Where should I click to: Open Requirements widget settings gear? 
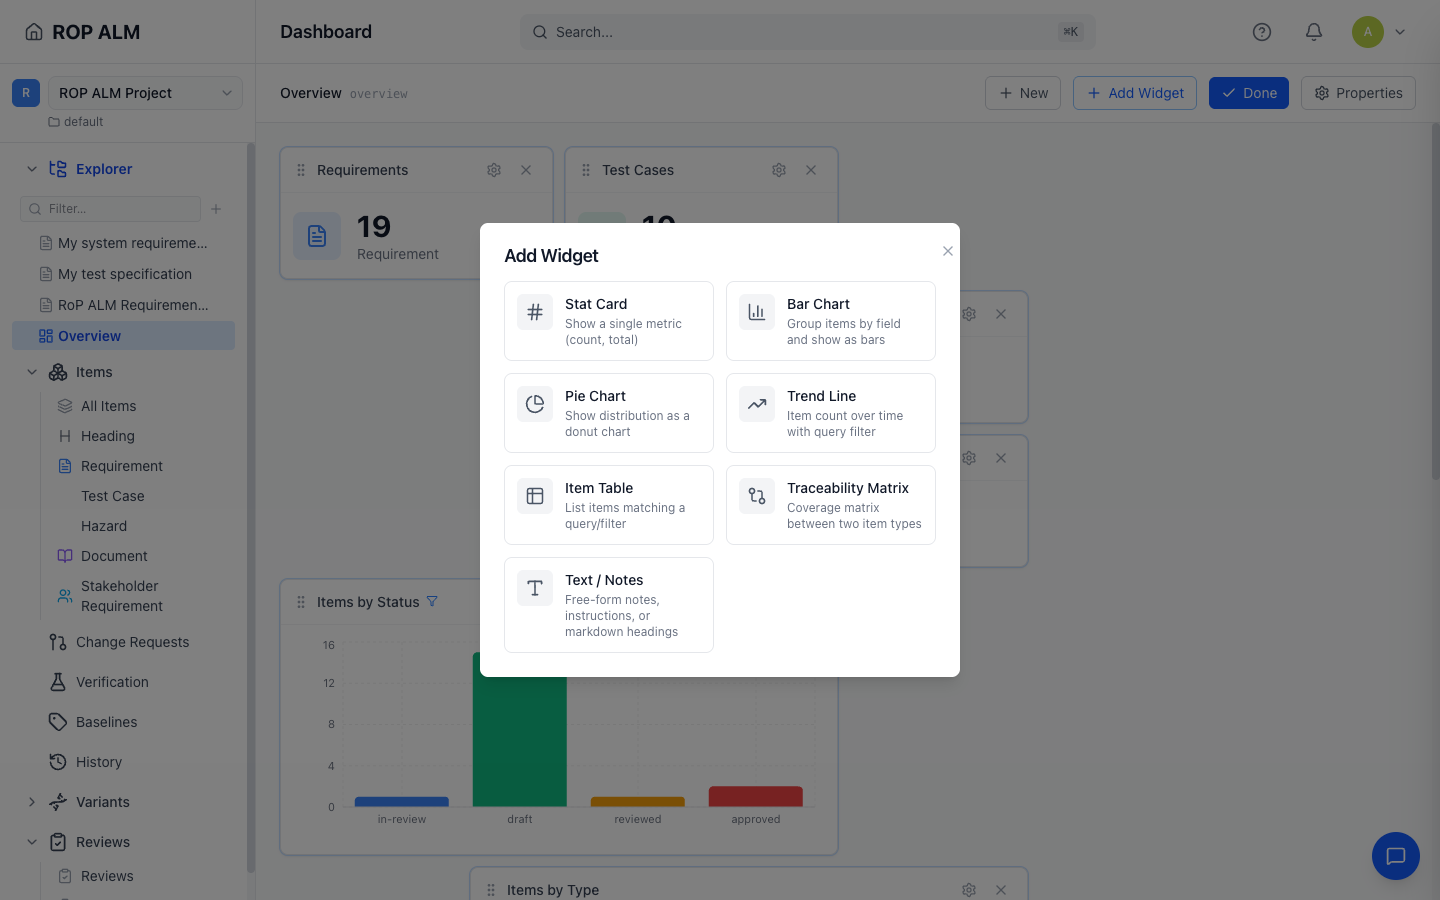(494, 170)
